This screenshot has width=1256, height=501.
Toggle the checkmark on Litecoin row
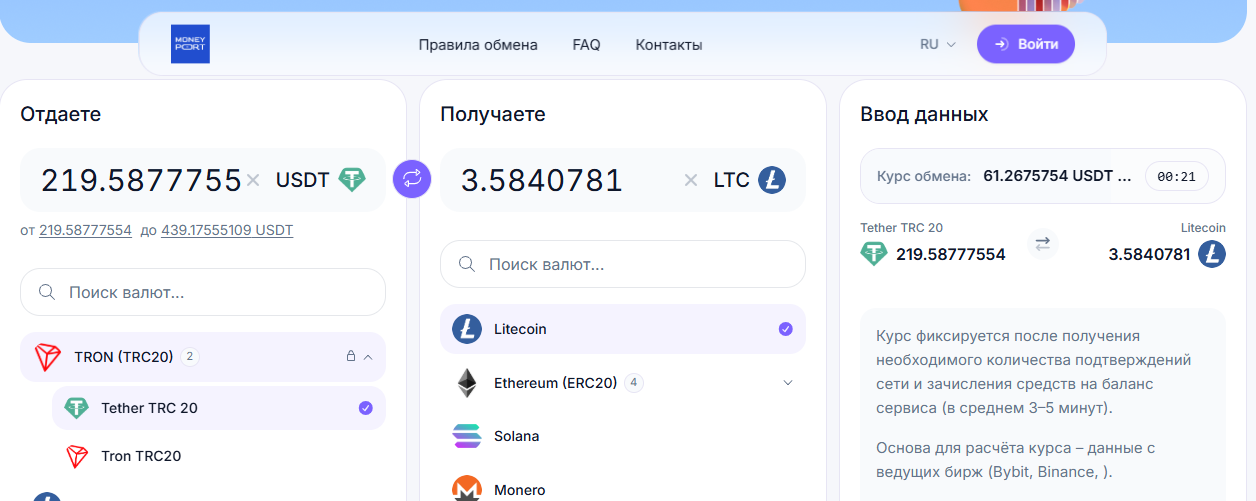pyautogui.click(x=785, y=329)
